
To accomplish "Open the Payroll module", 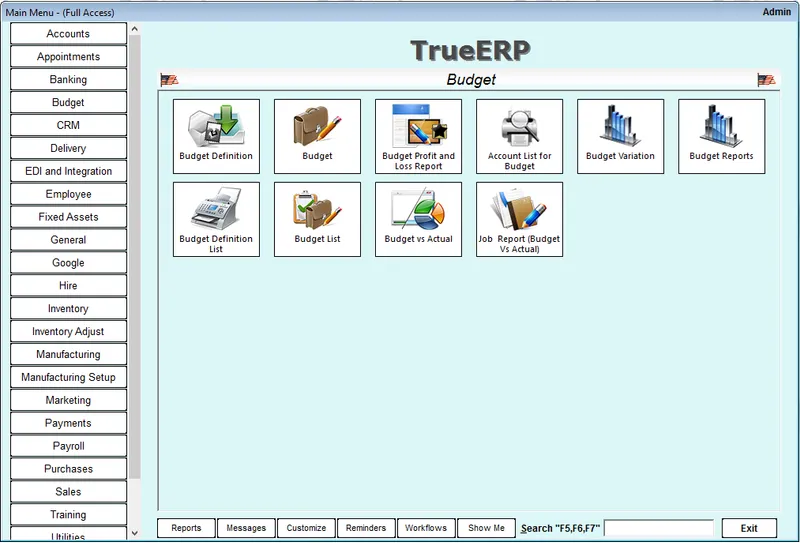I will 68,446.
